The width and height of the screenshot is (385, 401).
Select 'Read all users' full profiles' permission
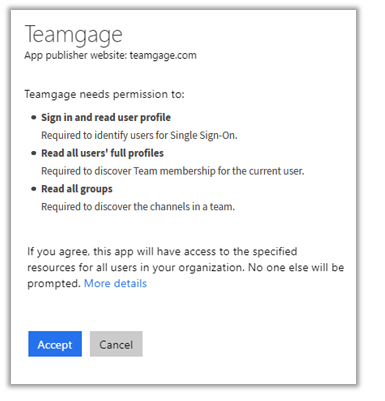(x=102, y=153)
